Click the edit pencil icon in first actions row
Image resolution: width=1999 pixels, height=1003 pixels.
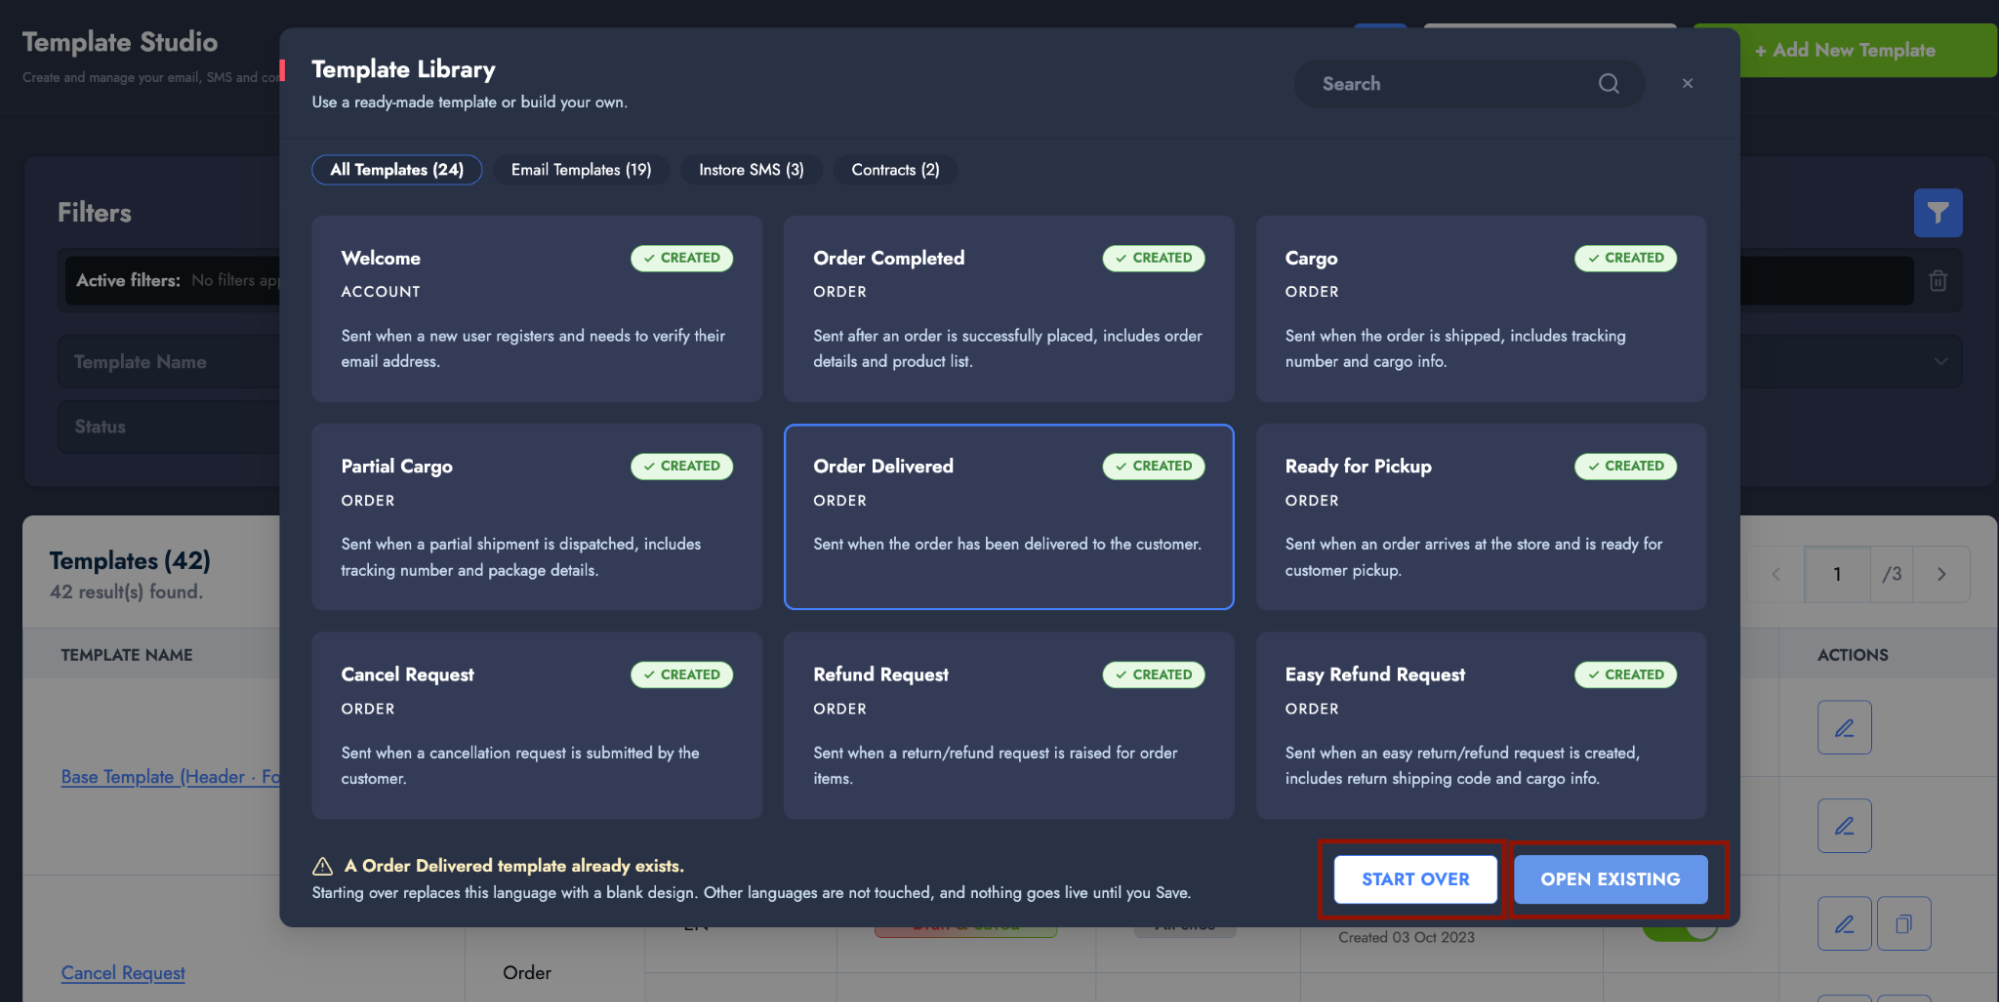1844,728
